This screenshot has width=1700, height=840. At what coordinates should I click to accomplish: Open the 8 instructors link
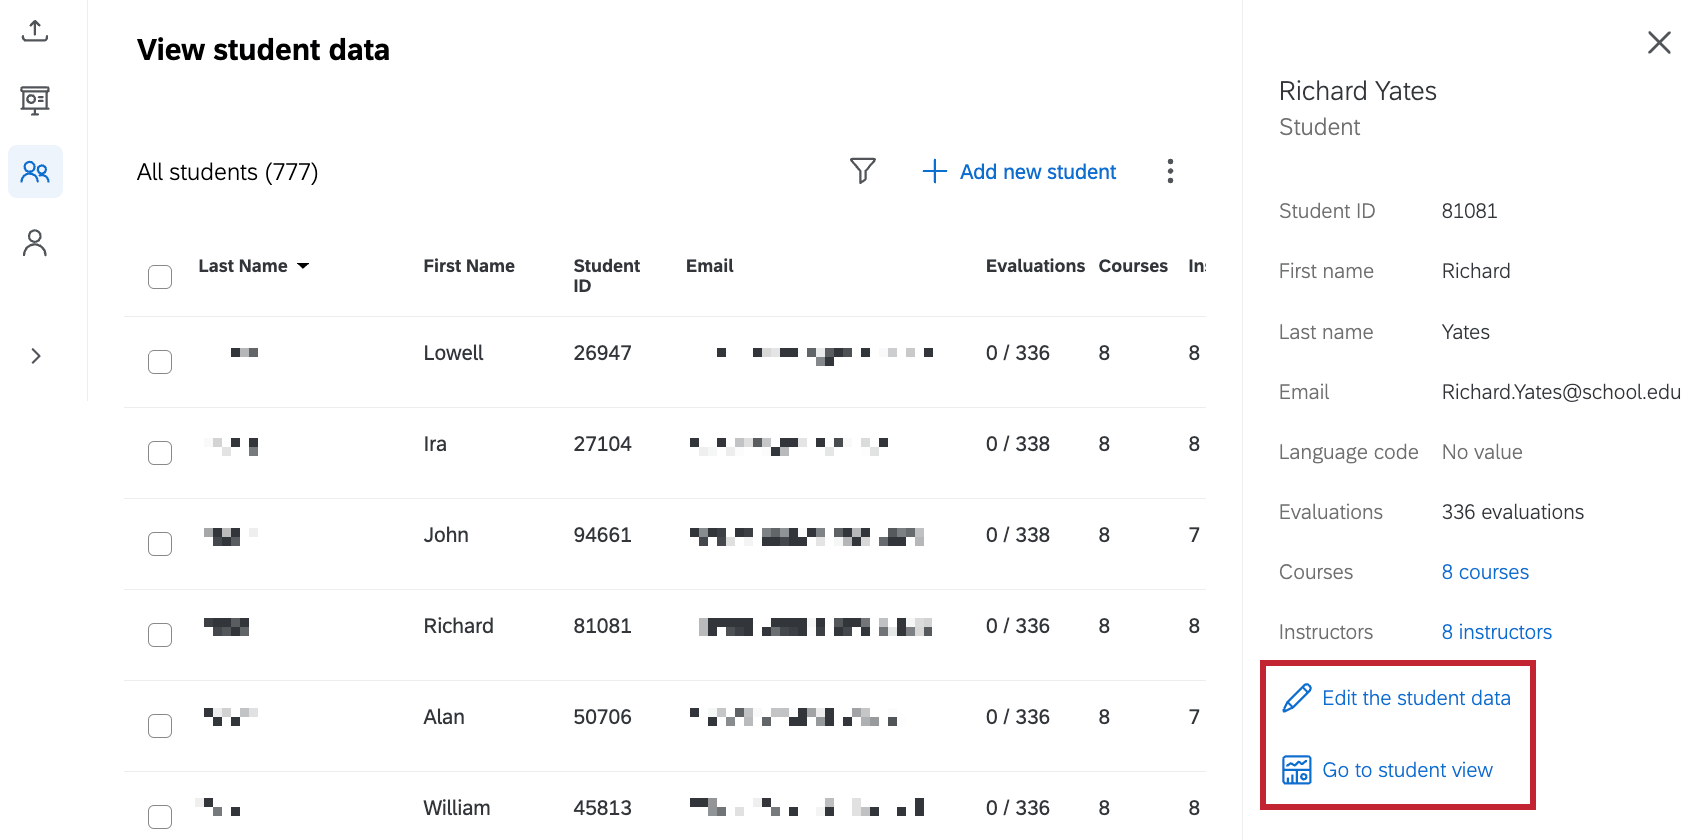[x=1496, y=632]
